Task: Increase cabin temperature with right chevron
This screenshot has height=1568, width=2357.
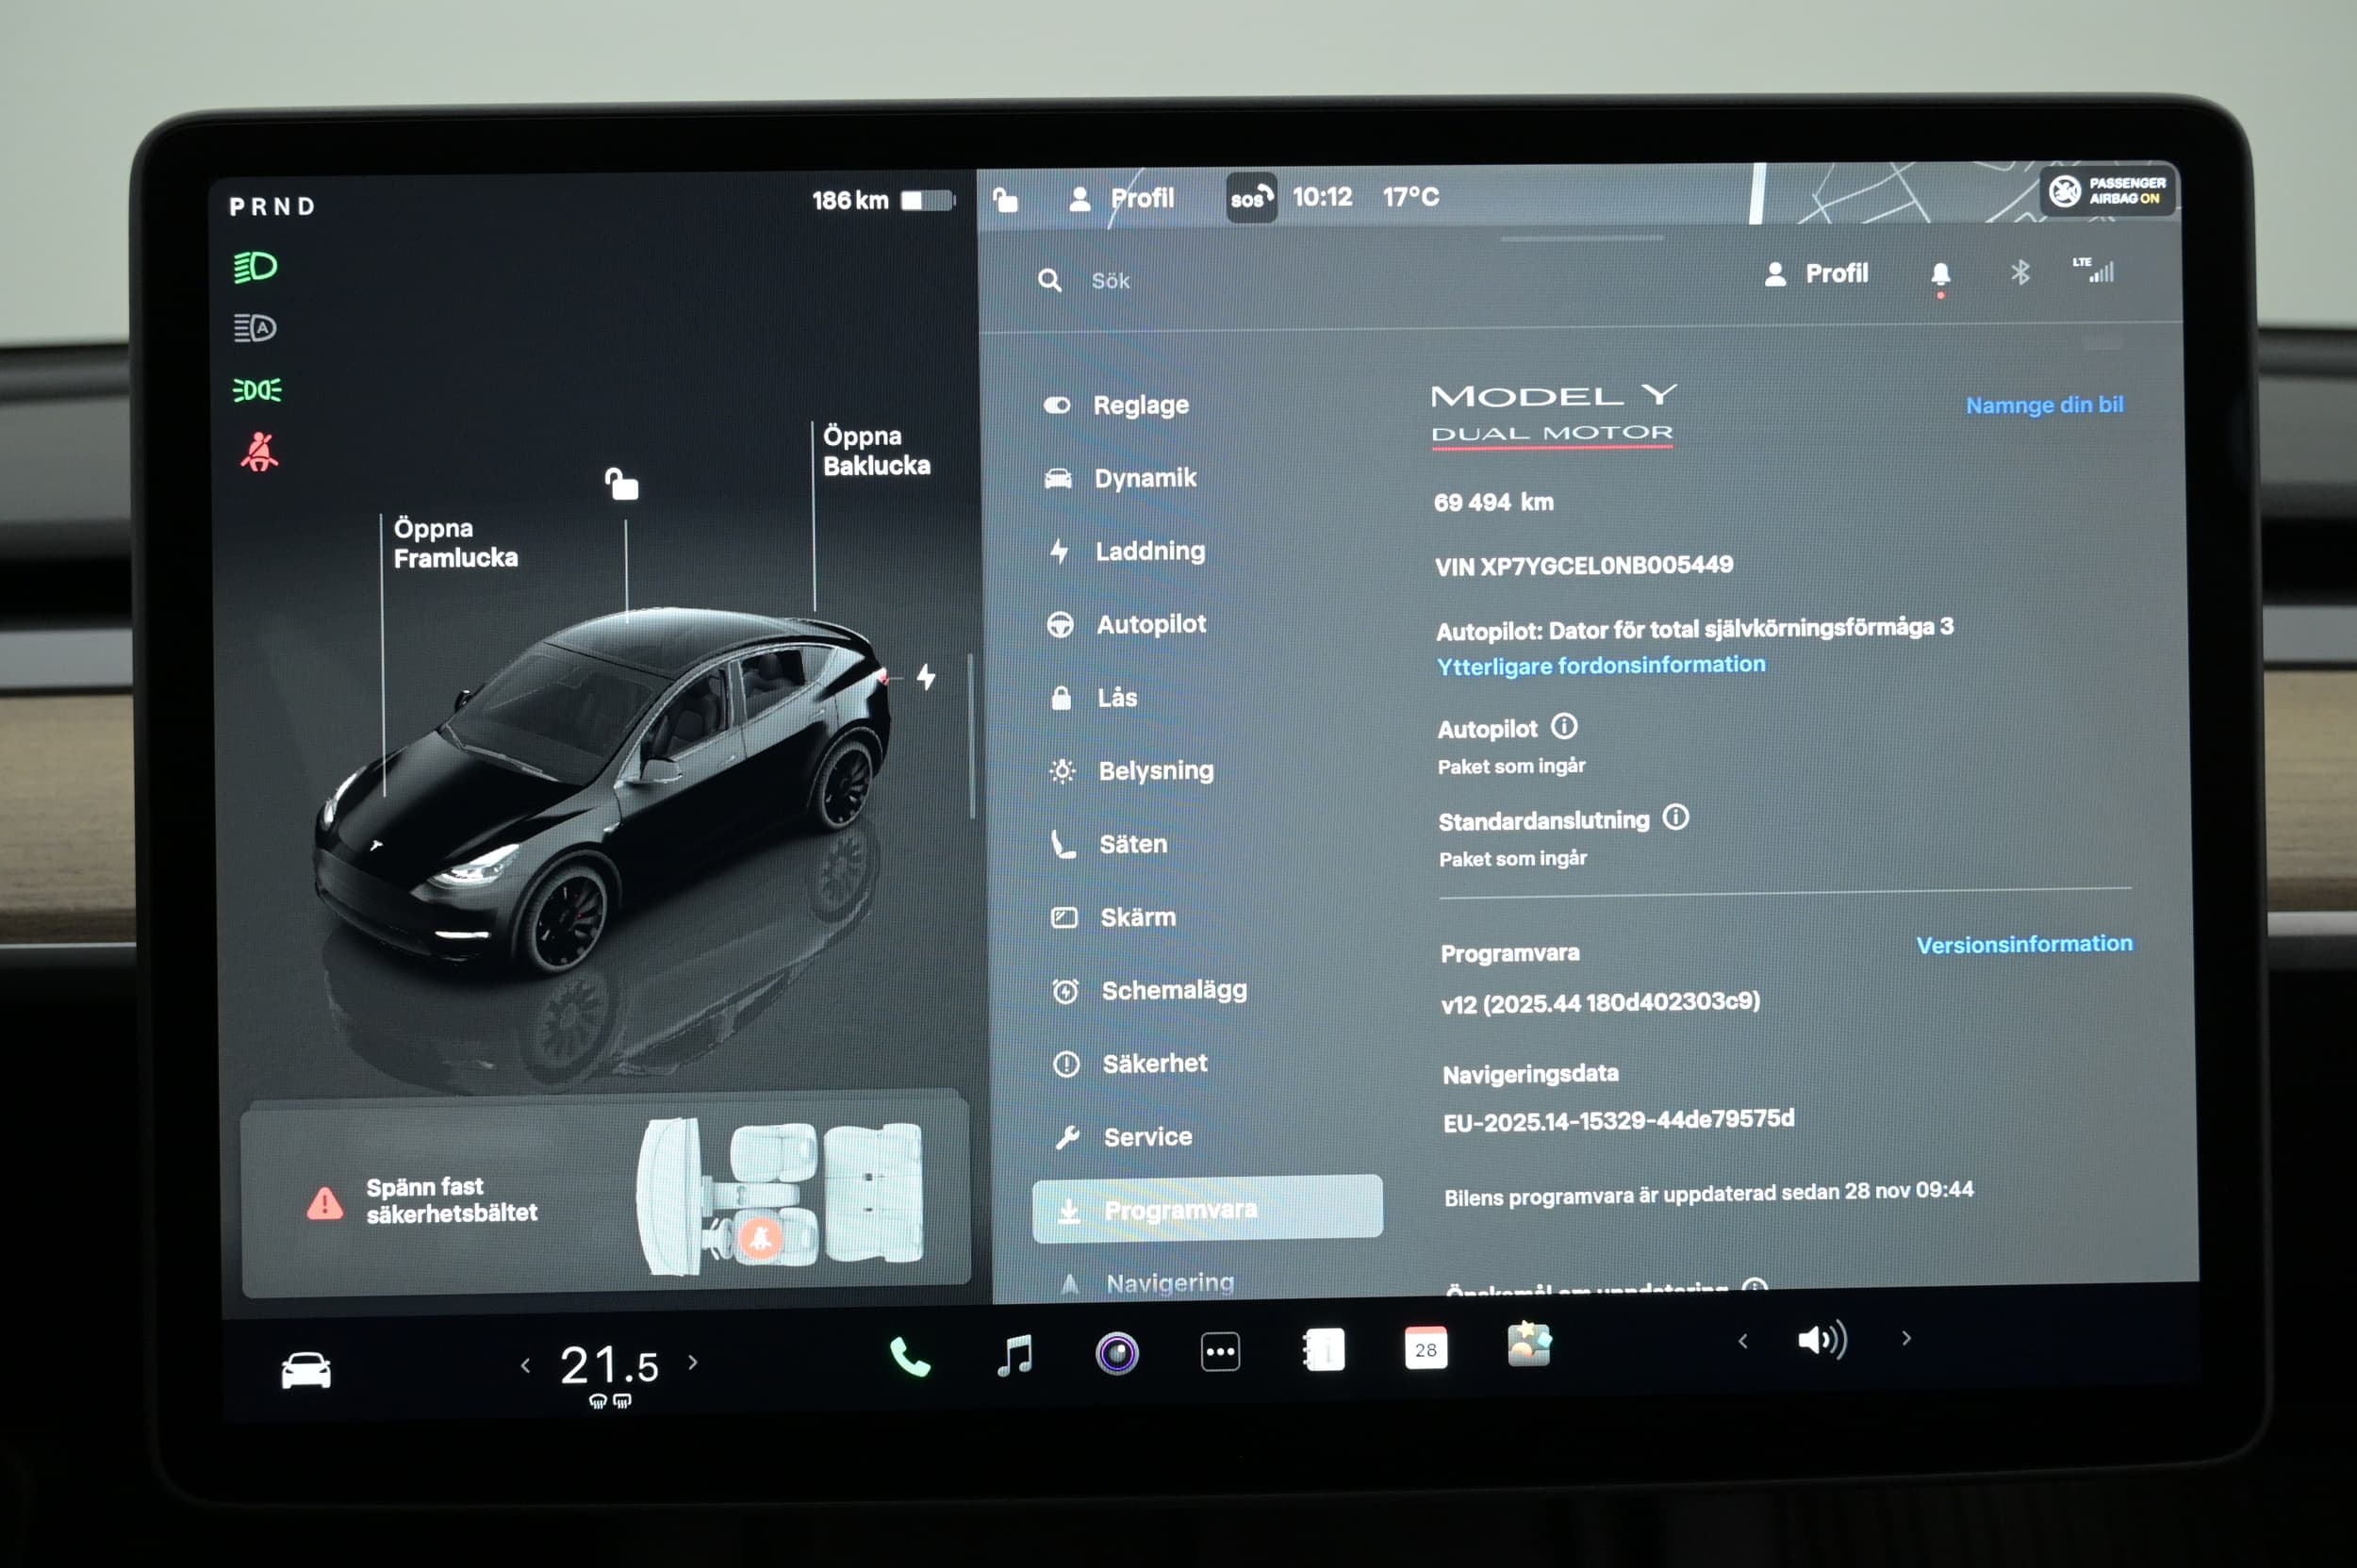Action: point(693,1362)
